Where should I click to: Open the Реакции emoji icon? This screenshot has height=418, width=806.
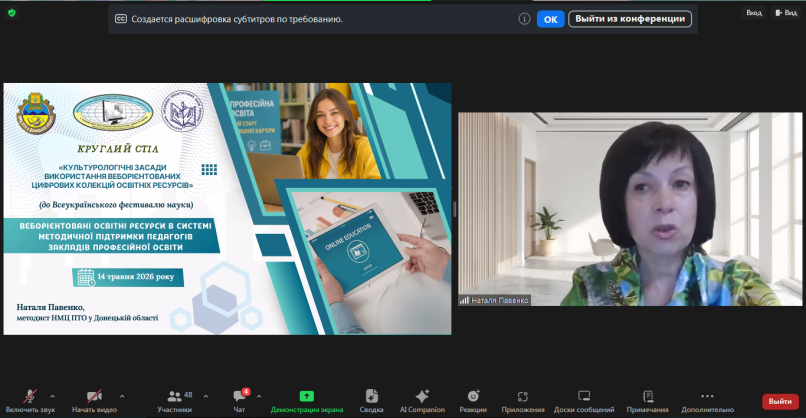[473, 396]
